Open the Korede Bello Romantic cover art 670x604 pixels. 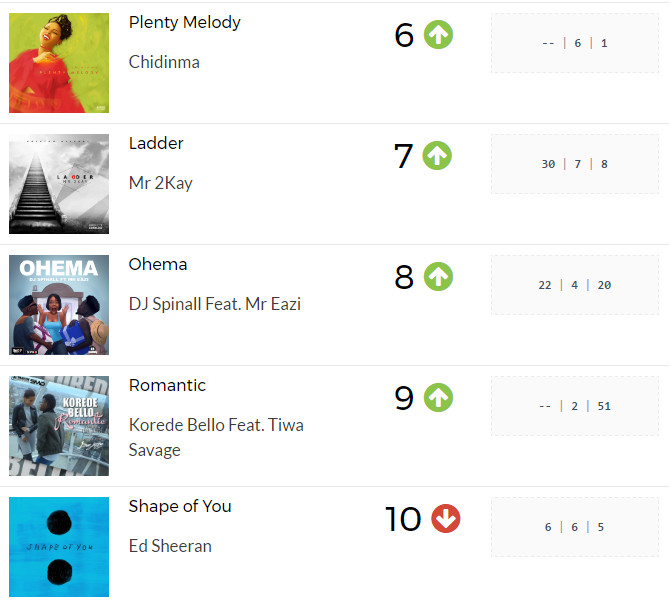tap(59, 426)
